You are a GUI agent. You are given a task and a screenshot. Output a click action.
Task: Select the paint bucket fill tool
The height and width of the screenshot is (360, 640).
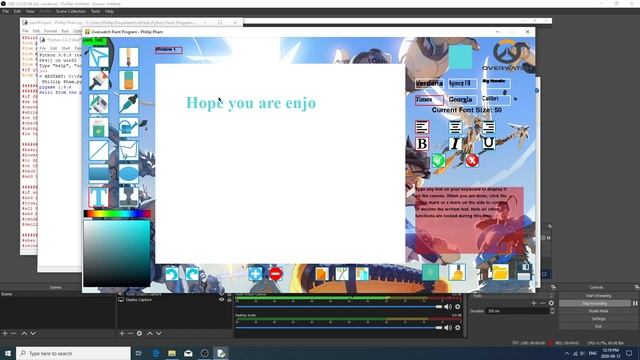[x=99, y=104]
